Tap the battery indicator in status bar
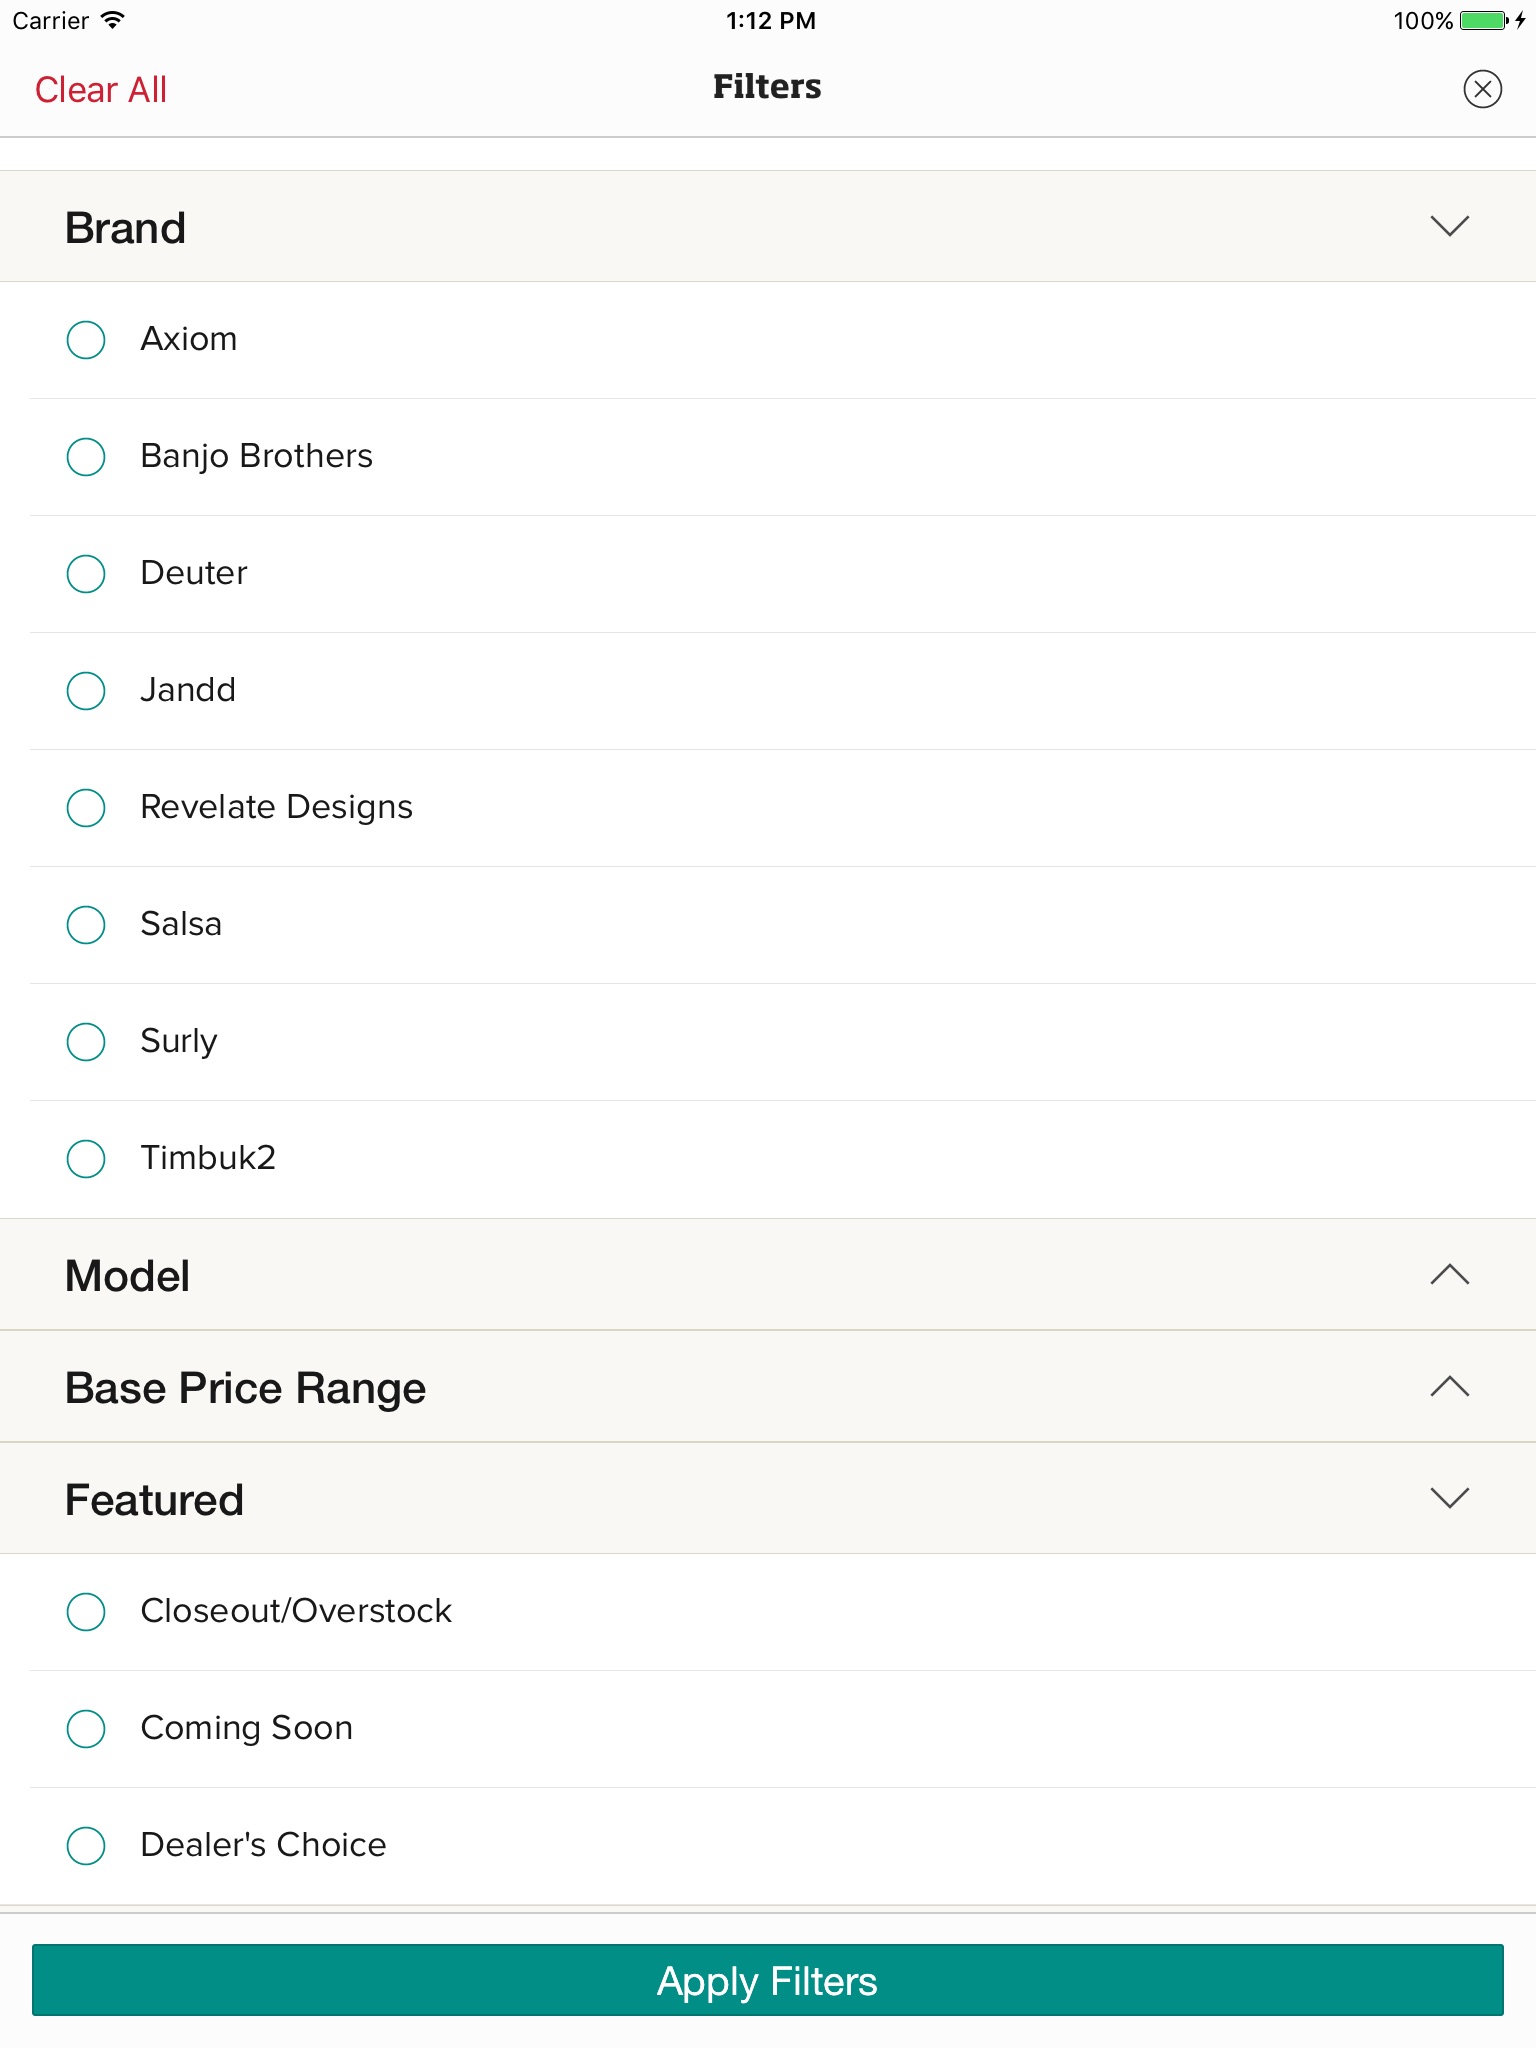1536x2048 pixels. pos(1483,21)
